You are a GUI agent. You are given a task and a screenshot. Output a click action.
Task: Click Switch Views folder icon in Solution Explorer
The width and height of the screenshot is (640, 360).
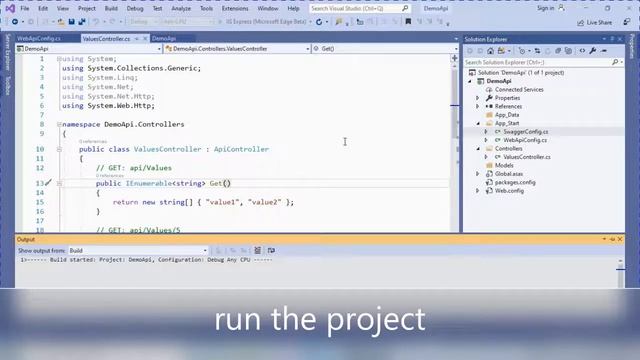(501, 51)
